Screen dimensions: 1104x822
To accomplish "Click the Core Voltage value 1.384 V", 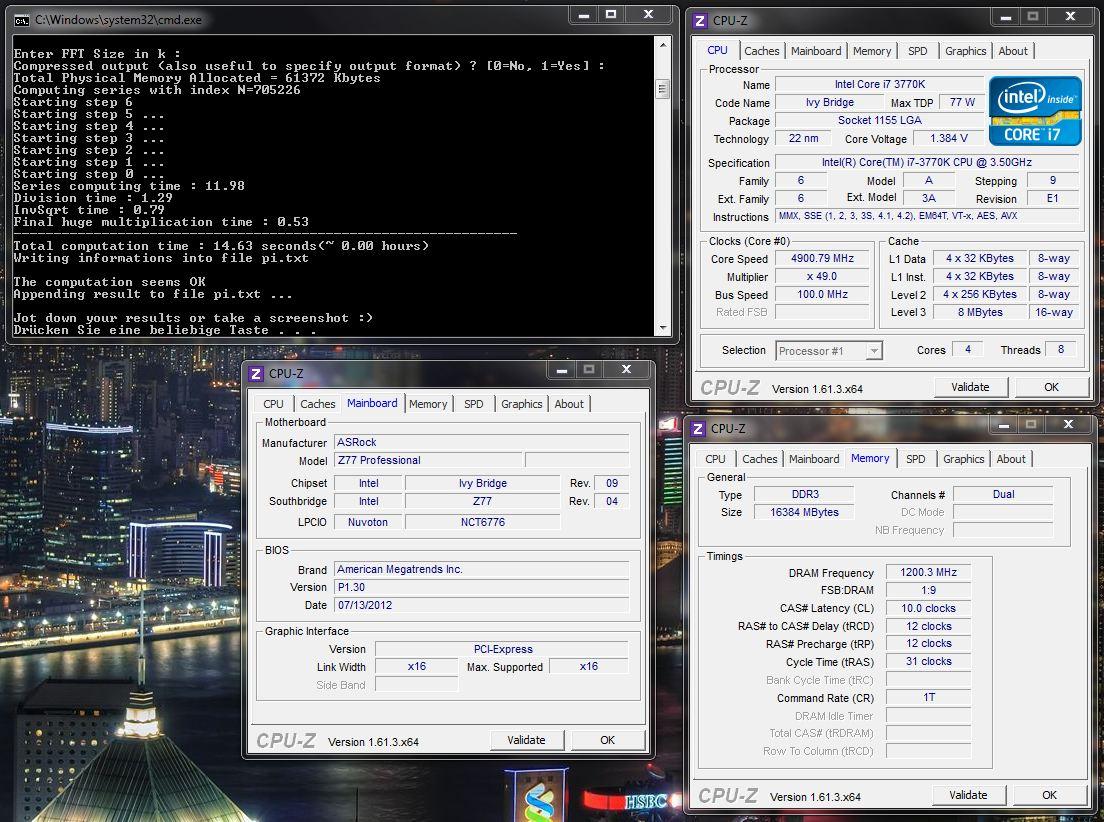I will [948, 139].
